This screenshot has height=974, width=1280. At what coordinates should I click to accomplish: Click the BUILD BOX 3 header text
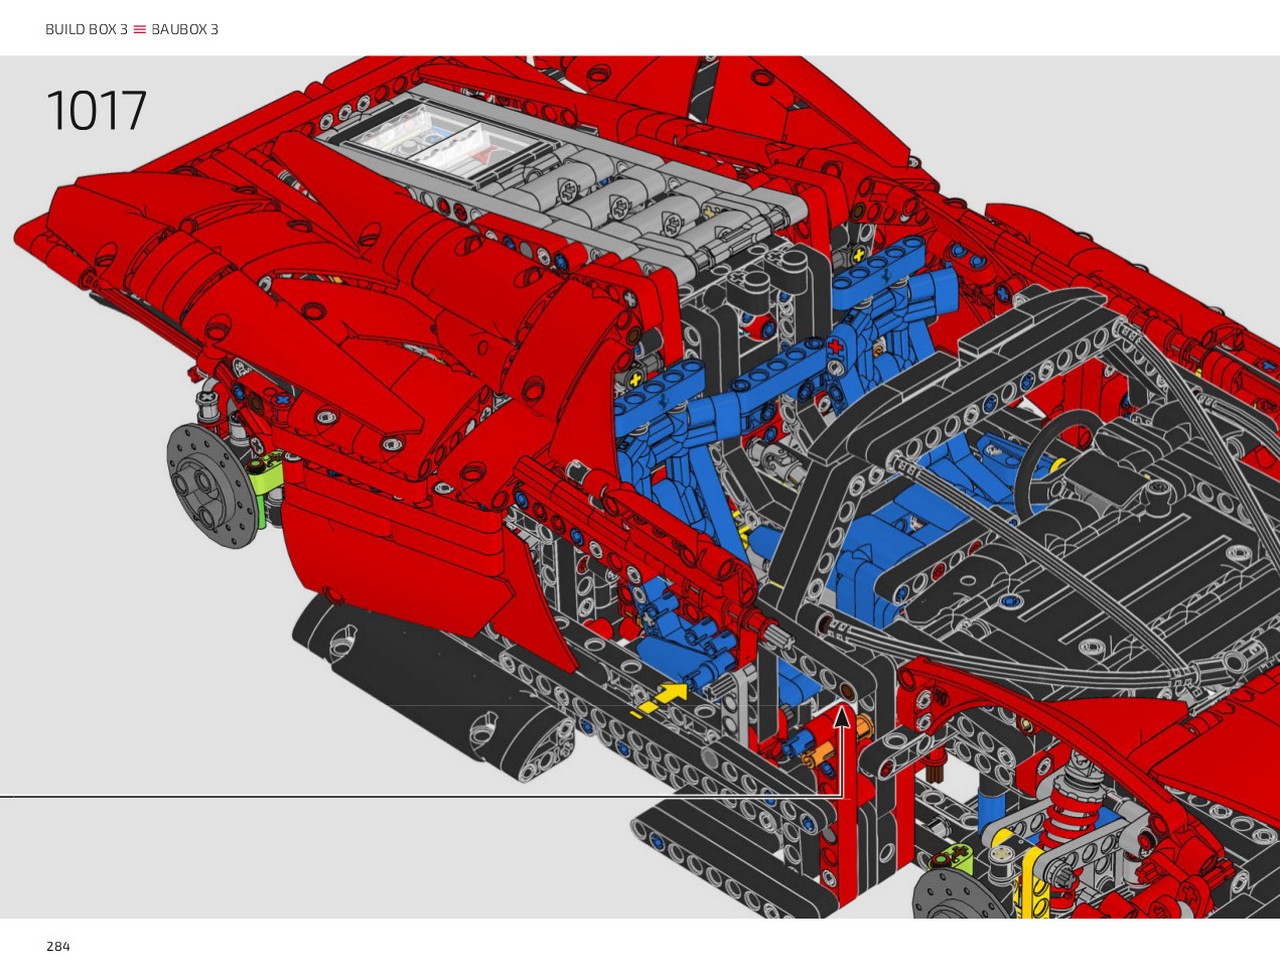pos(86,29)
